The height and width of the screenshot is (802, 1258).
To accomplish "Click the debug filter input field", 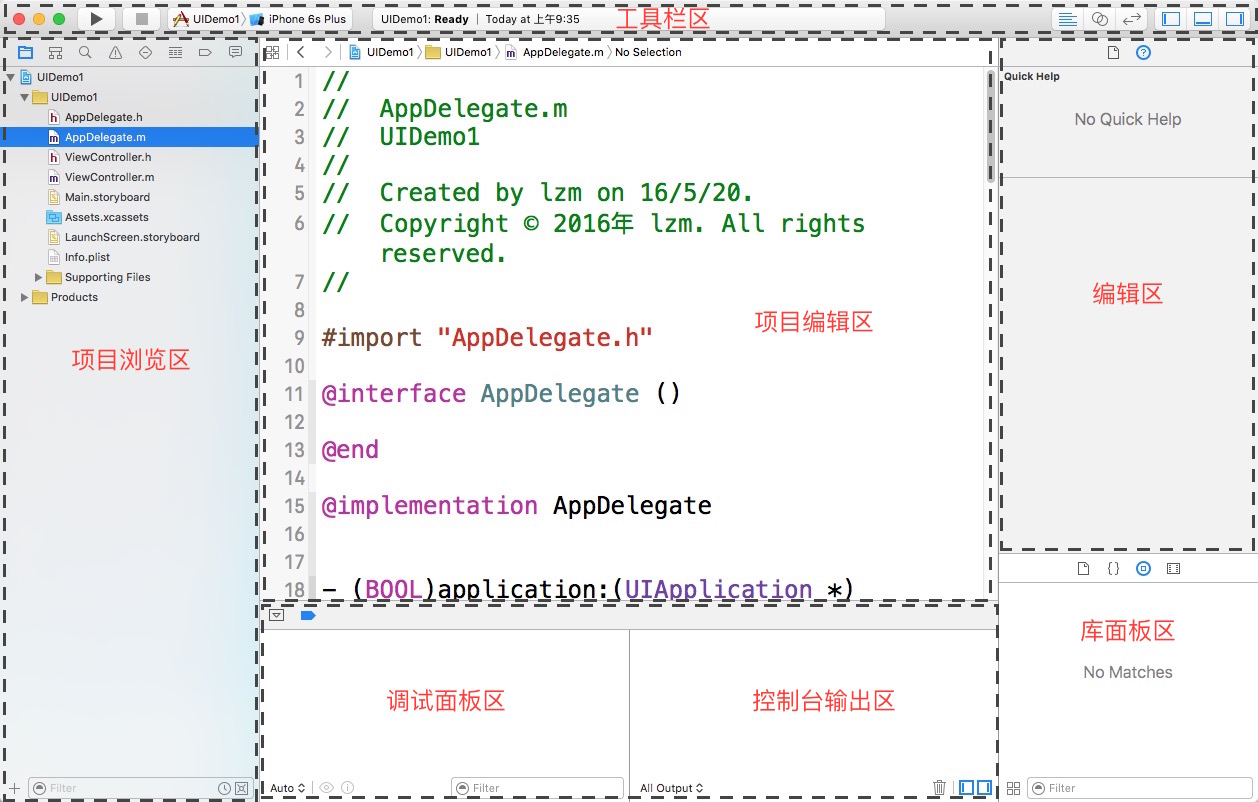I will (x=537, y=788).
